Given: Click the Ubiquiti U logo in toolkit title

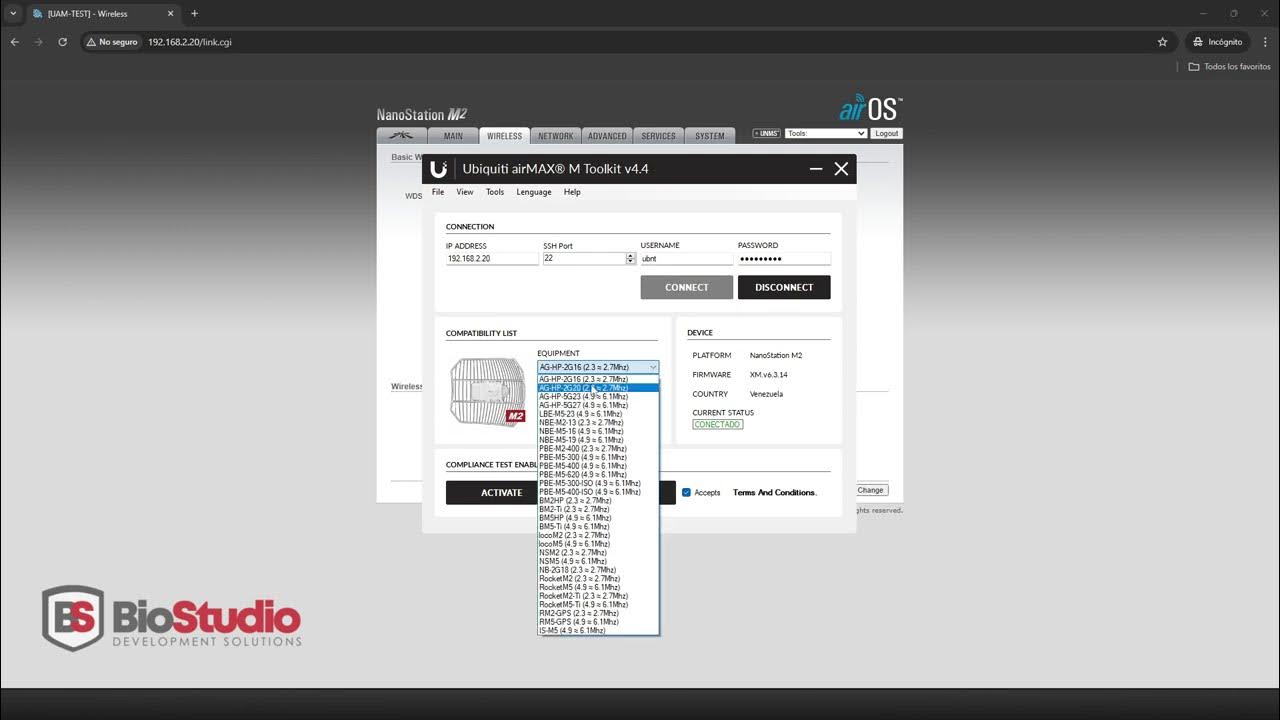Looking at the screenshot, I should 439,169.
